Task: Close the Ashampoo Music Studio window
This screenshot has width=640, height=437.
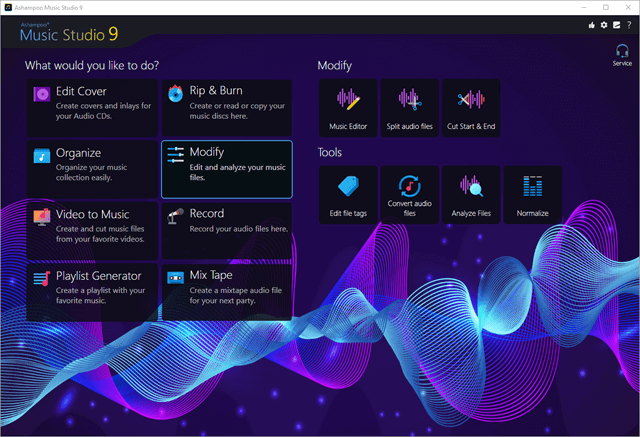Action: pyautogui.click(x=628, y=7)
